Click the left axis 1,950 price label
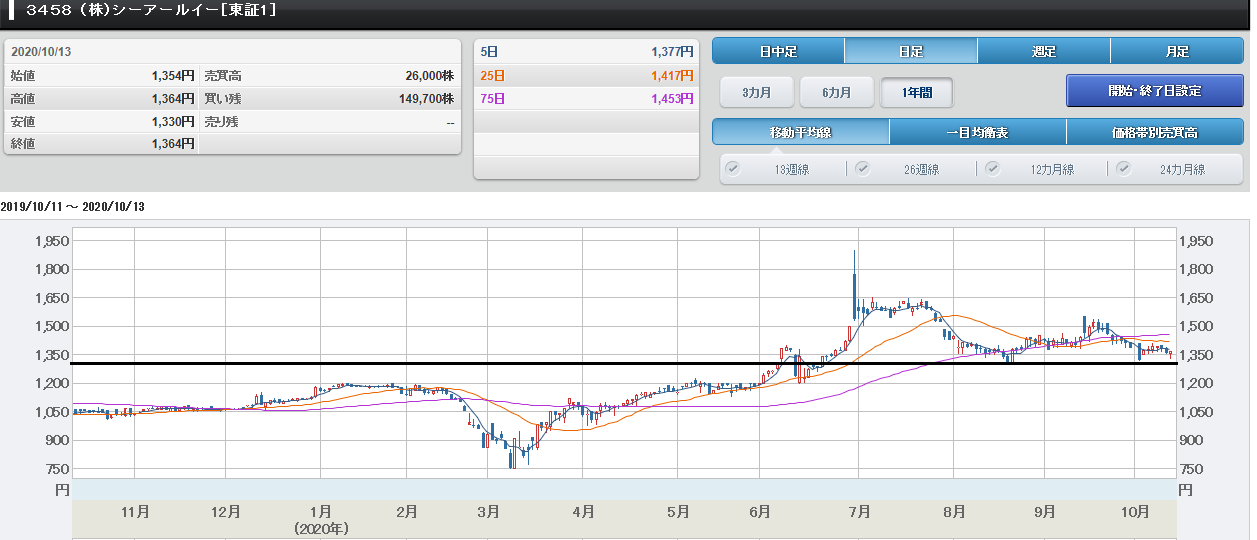1257x540 pixels. tap(51, 241)
